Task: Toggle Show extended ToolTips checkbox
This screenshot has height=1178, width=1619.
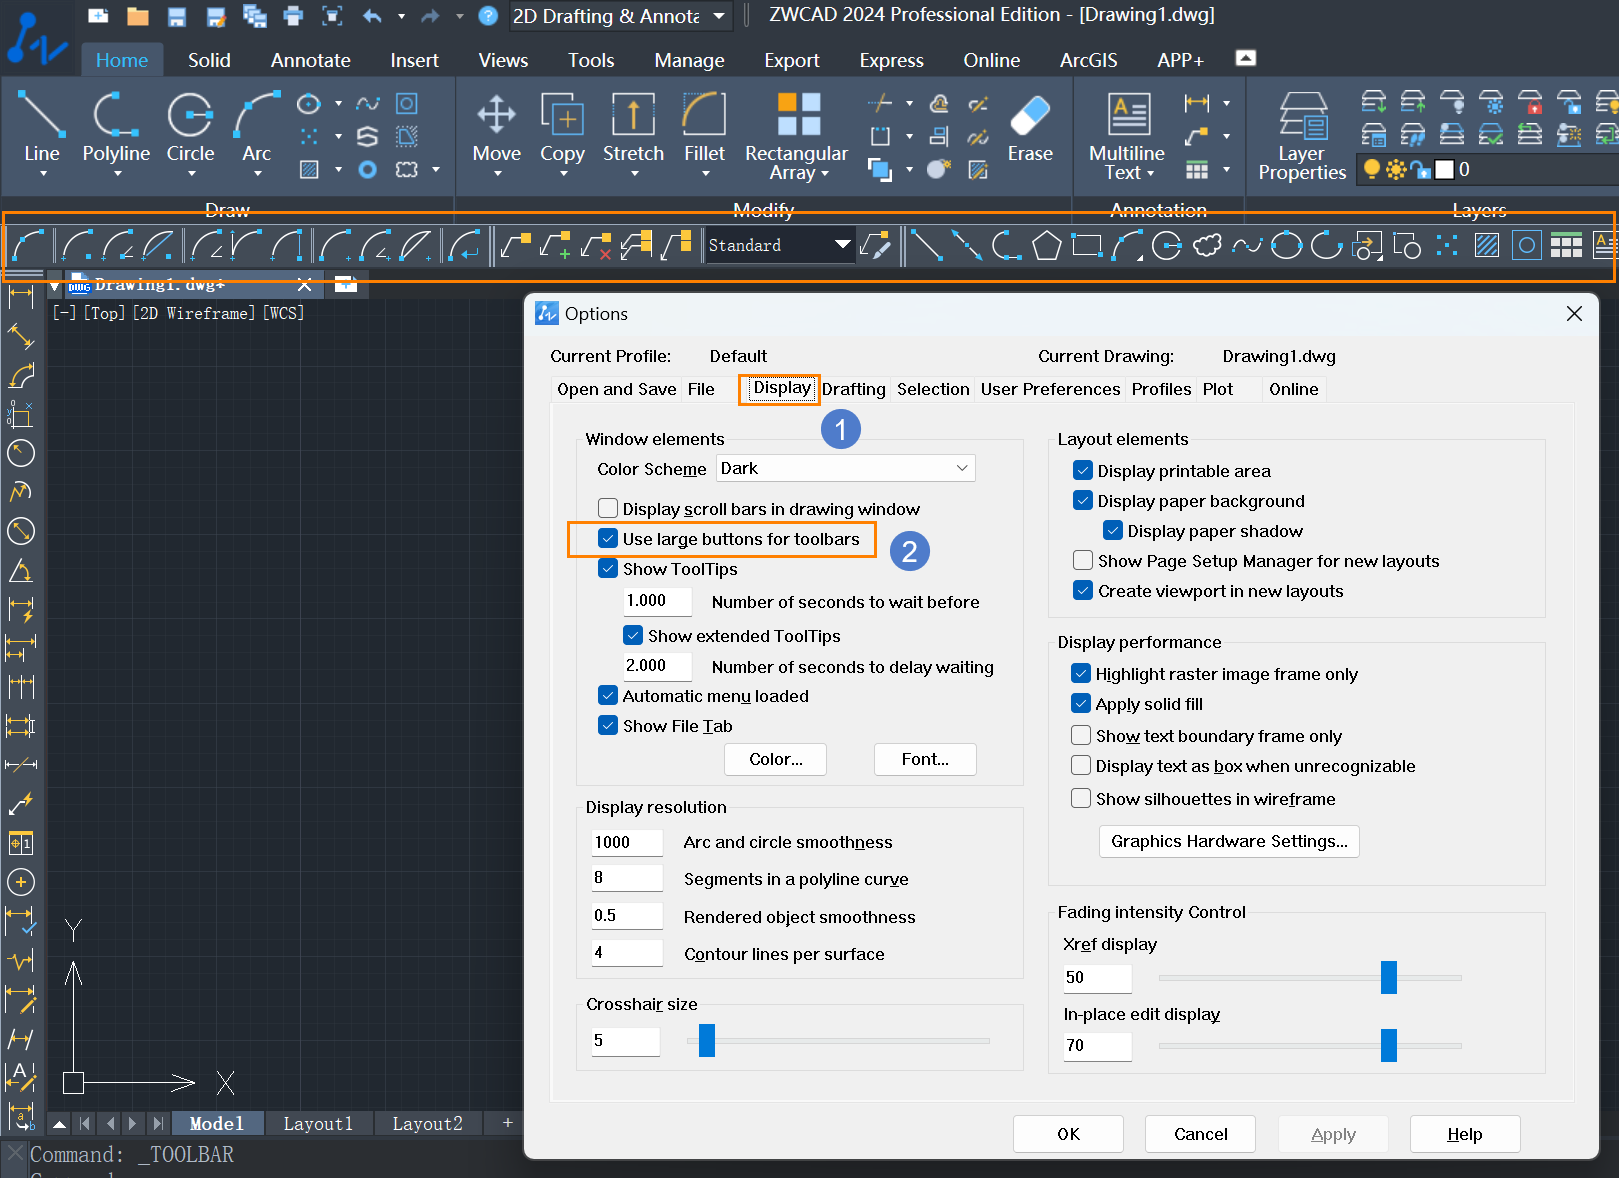Action: [x=633, y=635]
